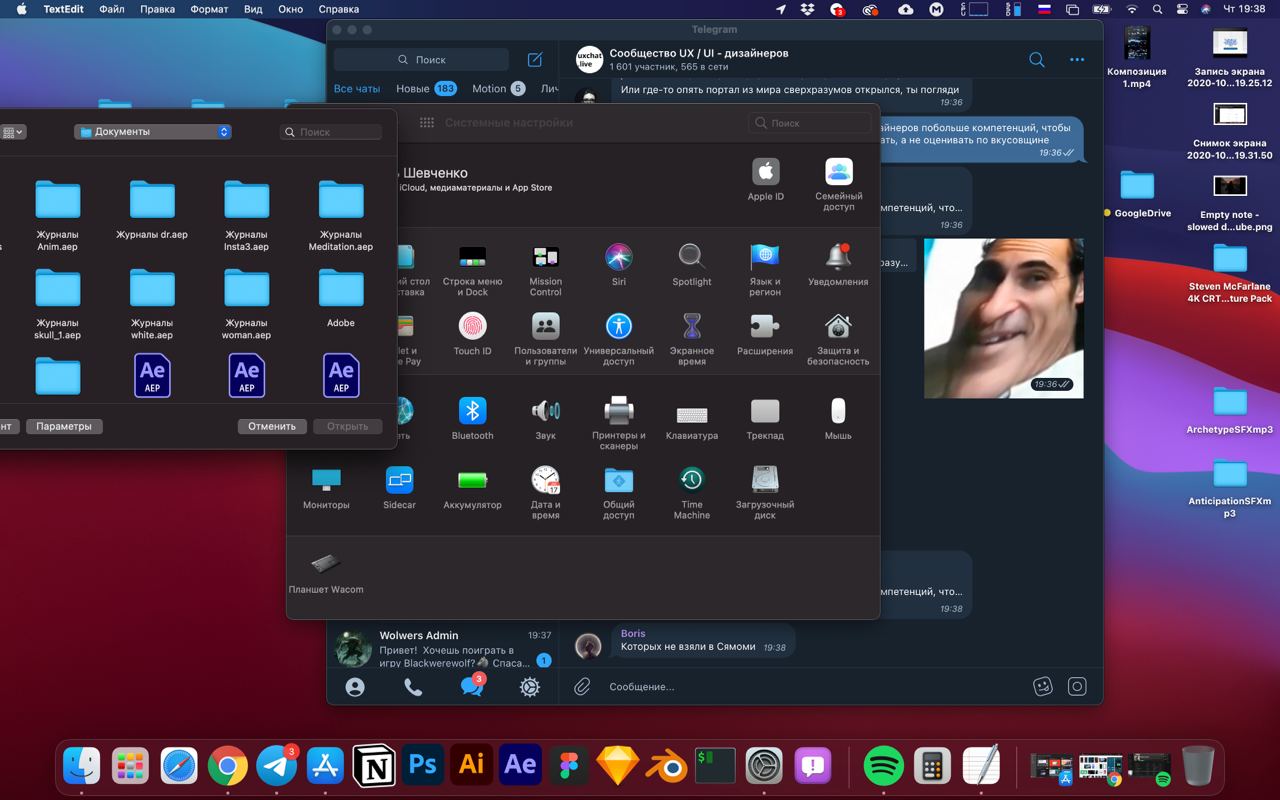Open Touch ID settings
This screenshot has height=800, width=1280.
472,334
